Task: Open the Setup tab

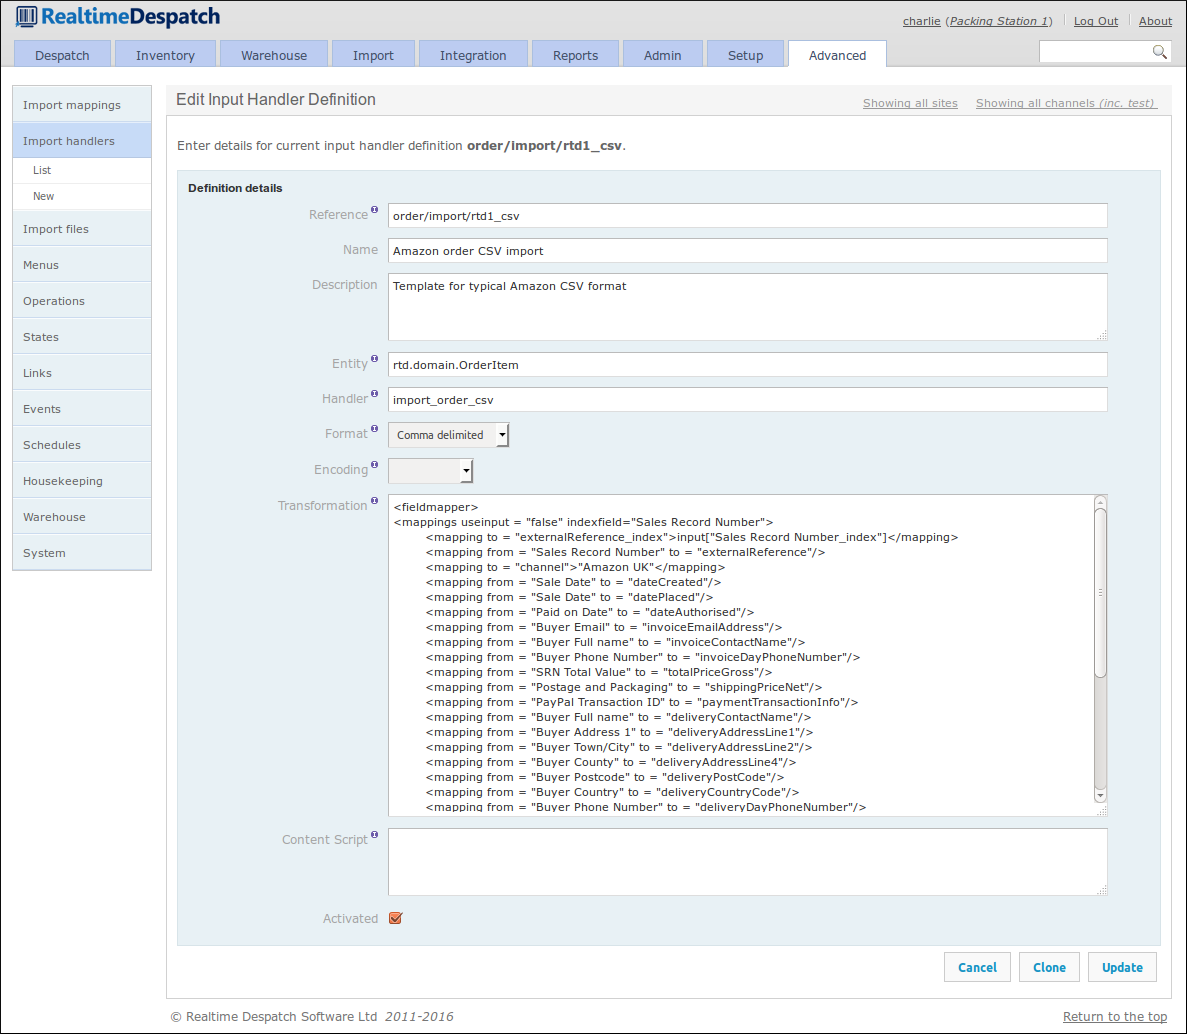Action: click(746, 55)
